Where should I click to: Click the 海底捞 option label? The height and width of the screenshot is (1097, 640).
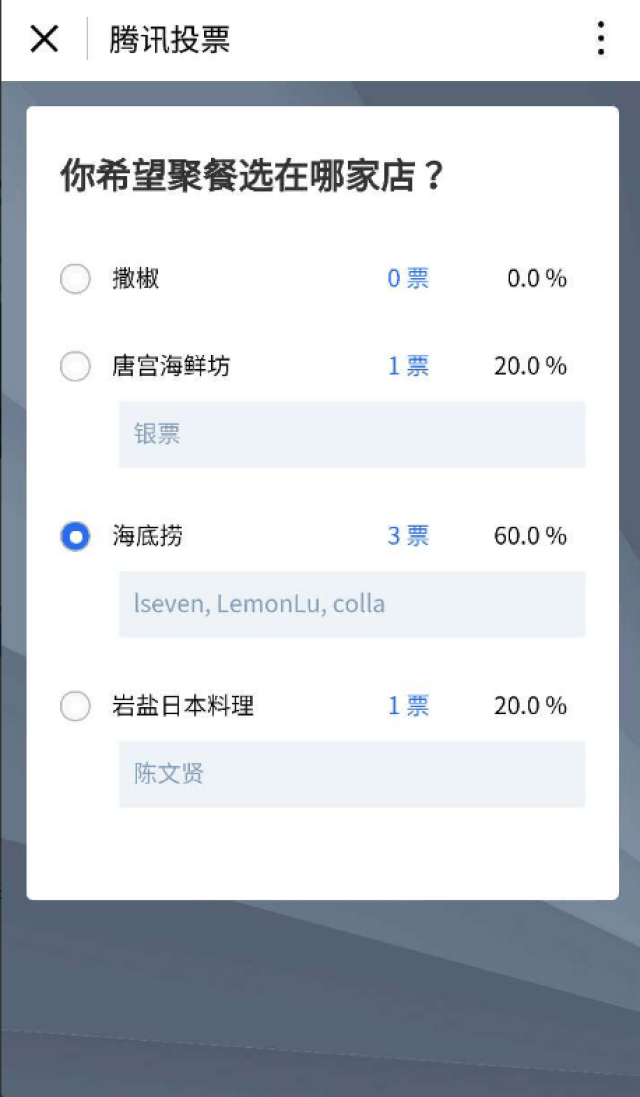point(148,536)
